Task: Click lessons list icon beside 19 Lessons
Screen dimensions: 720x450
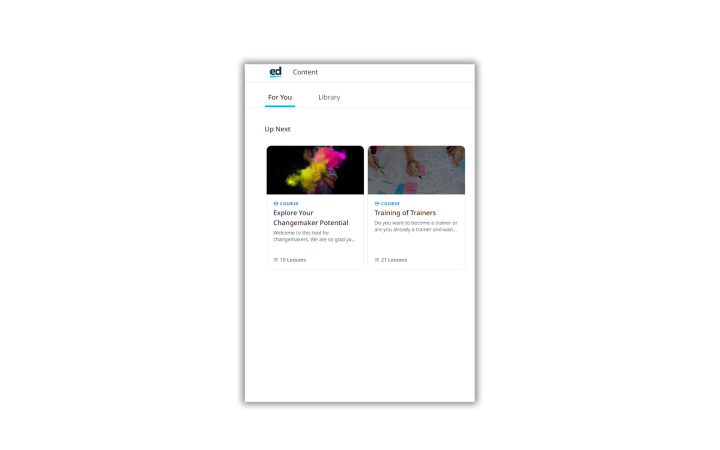Action: (x=276, y=260)
